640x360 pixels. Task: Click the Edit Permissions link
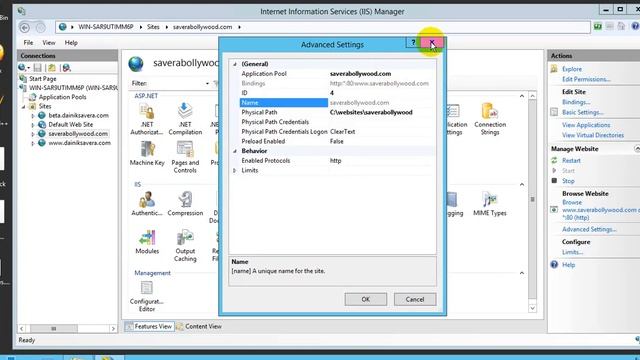pos(586,79)
